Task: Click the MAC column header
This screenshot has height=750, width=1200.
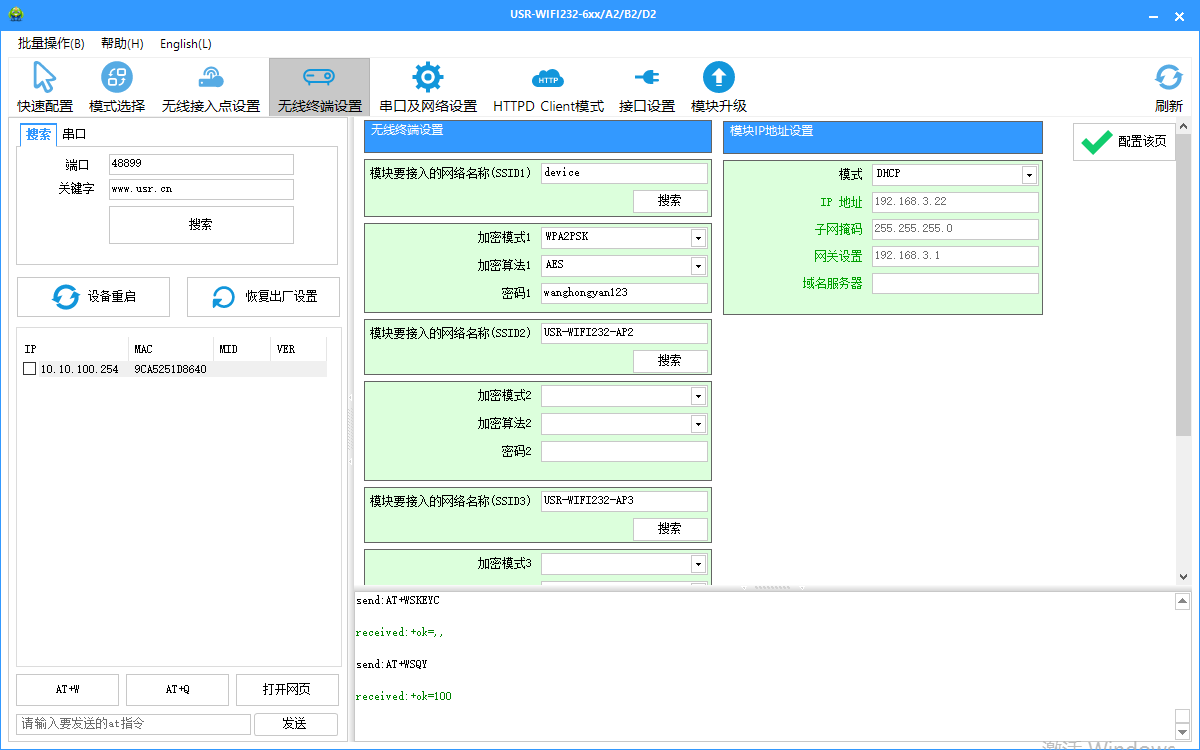Action: click(x=171, y=350)
